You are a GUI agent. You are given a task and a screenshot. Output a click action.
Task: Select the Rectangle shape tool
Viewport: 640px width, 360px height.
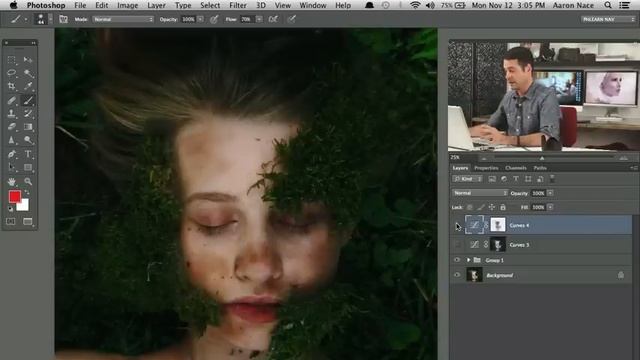point(28,167)
